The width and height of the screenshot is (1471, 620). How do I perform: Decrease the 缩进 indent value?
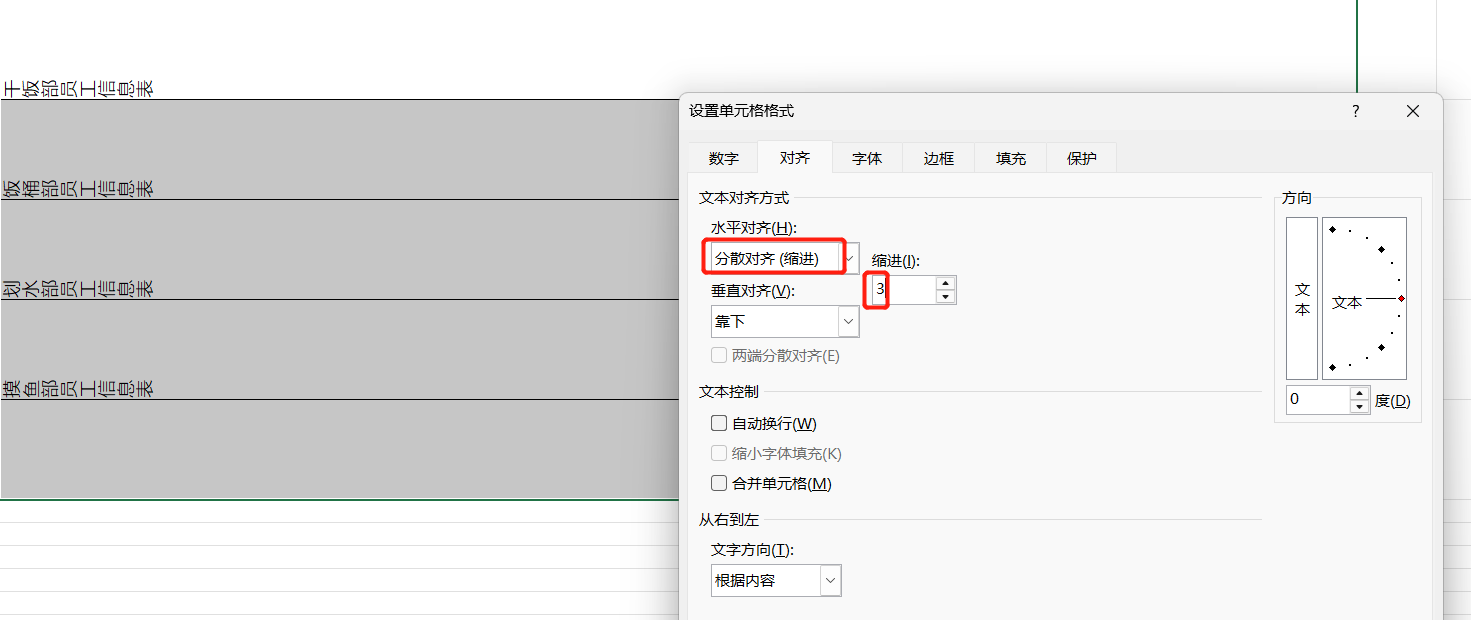pyautogui.click(x=946, y=297)
